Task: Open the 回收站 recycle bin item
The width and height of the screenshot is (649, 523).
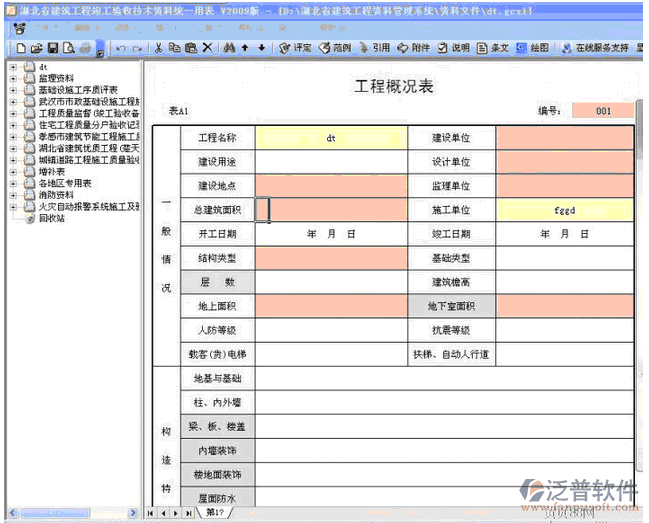Action: 51,218
